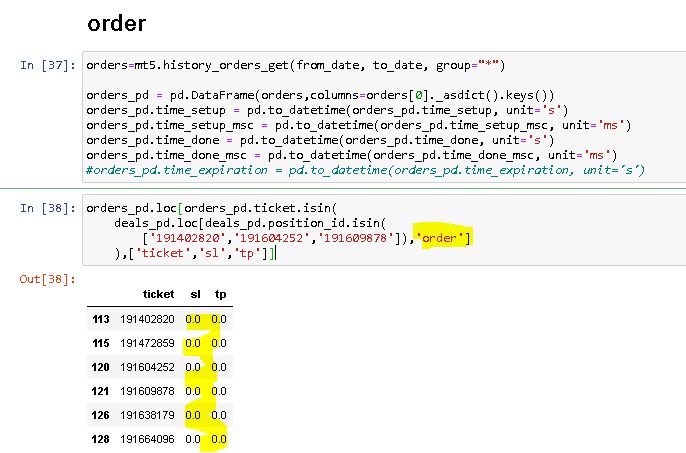Click the ['ticket','sl','tp'] column list
The image size is (686, 453).
tap(201, 253)
